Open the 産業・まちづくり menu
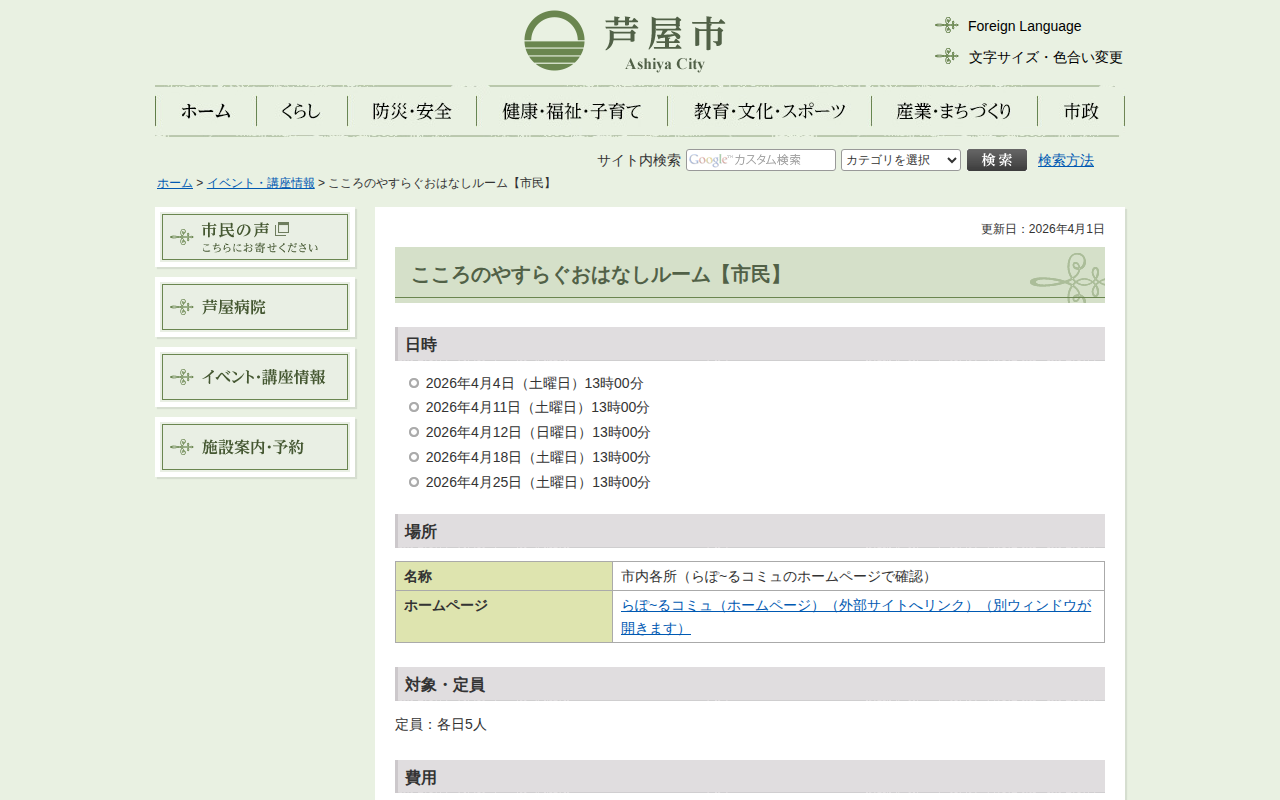 954,111
